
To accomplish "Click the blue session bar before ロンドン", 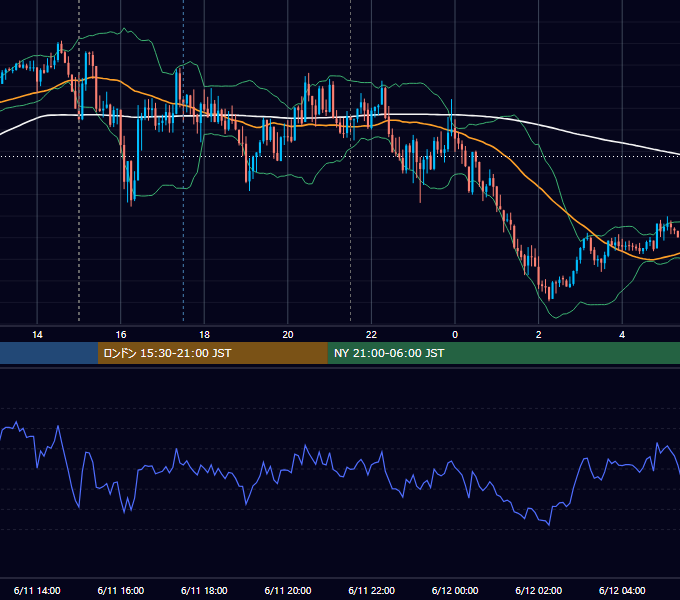I will click(x=49, y=353).
